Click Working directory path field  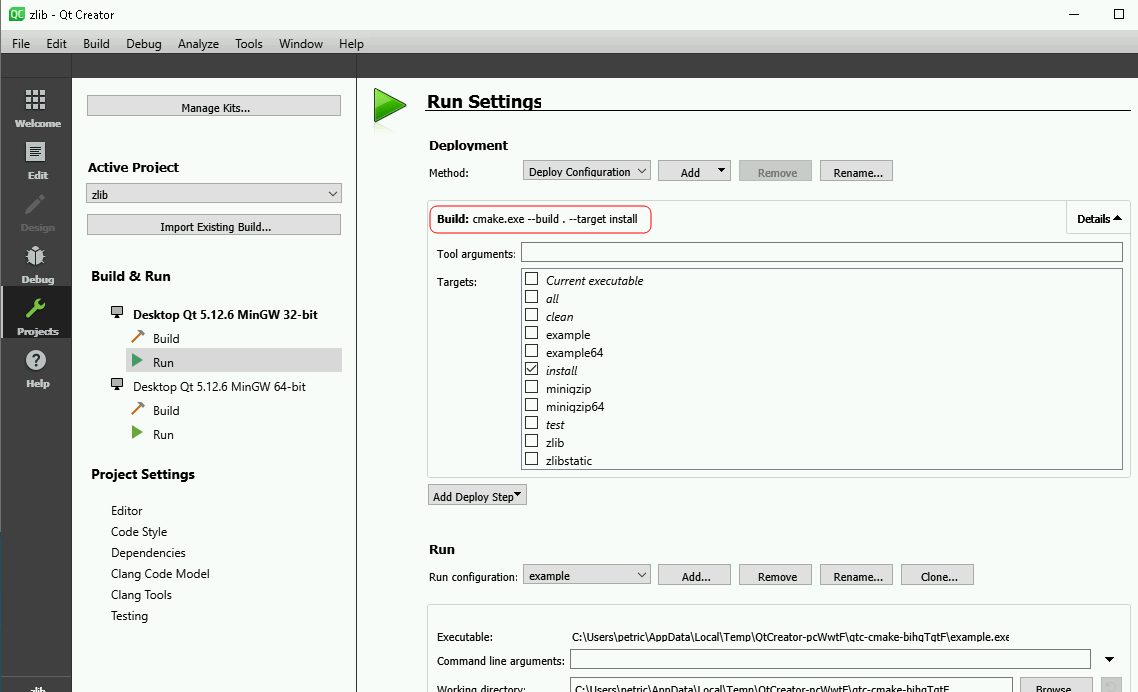coord(791,686)
